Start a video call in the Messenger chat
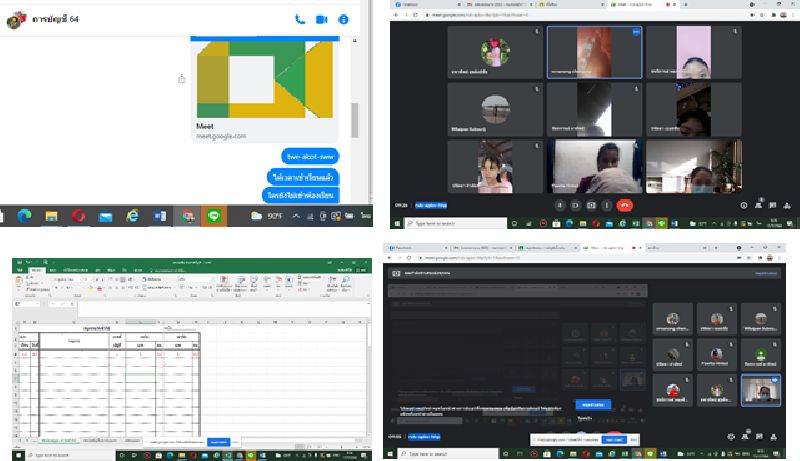The height and width of the screenshot is (461, 800). [x=322, y=19]
